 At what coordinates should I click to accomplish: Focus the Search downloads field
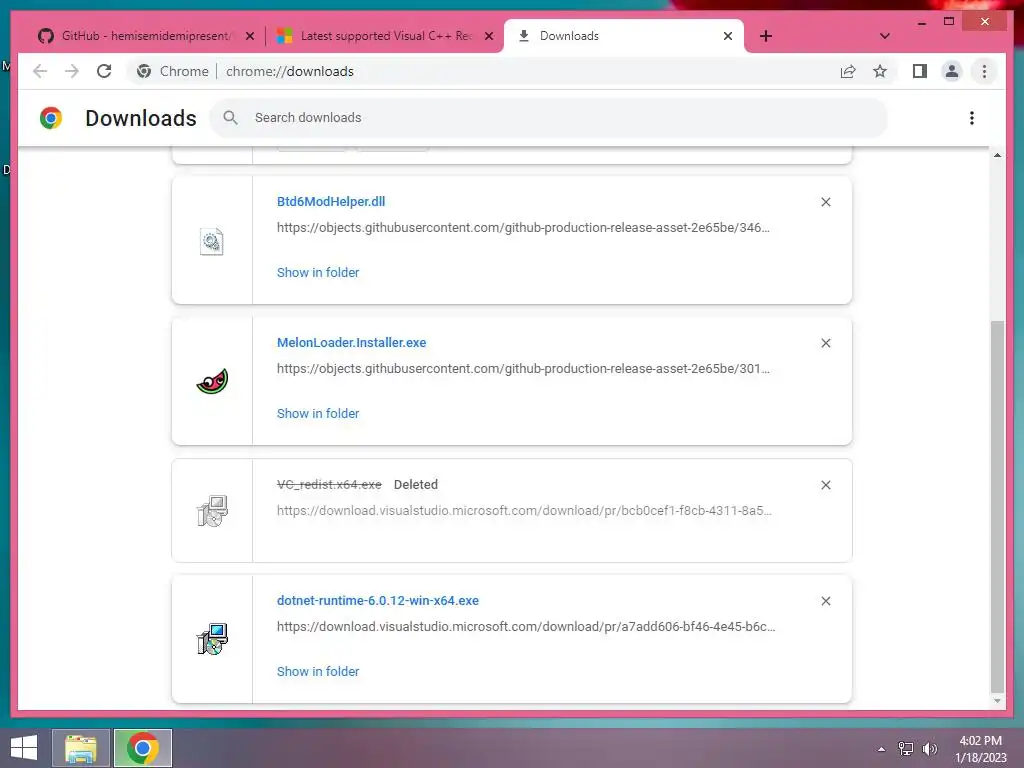(x=549, y=118)
